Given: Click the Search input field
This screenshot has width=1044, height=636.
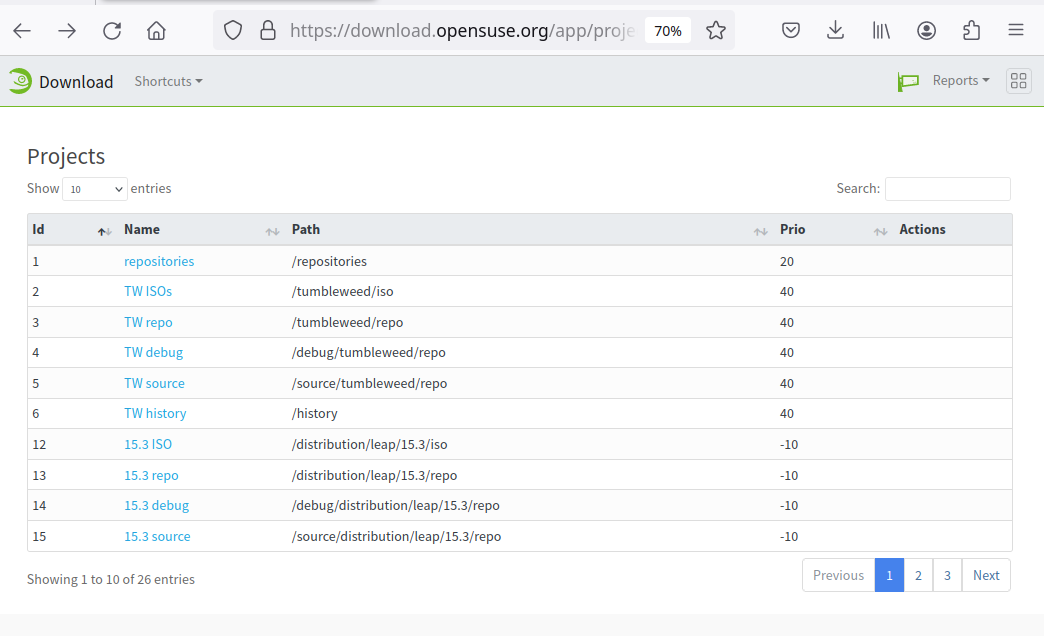Looking at the screenshot, I should (x=947, y=189).
